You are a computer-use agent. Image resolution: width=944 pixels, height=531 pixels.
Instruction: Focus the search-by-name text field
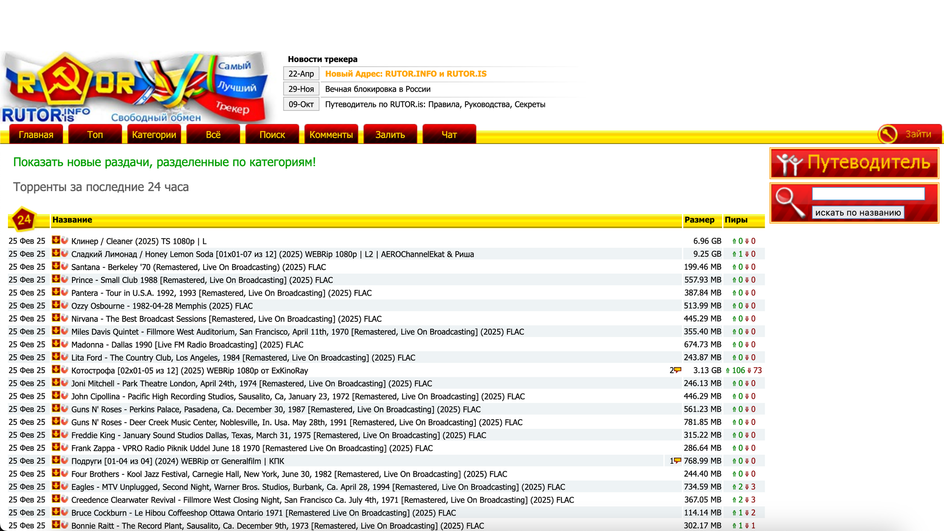[x=868, y=194]
